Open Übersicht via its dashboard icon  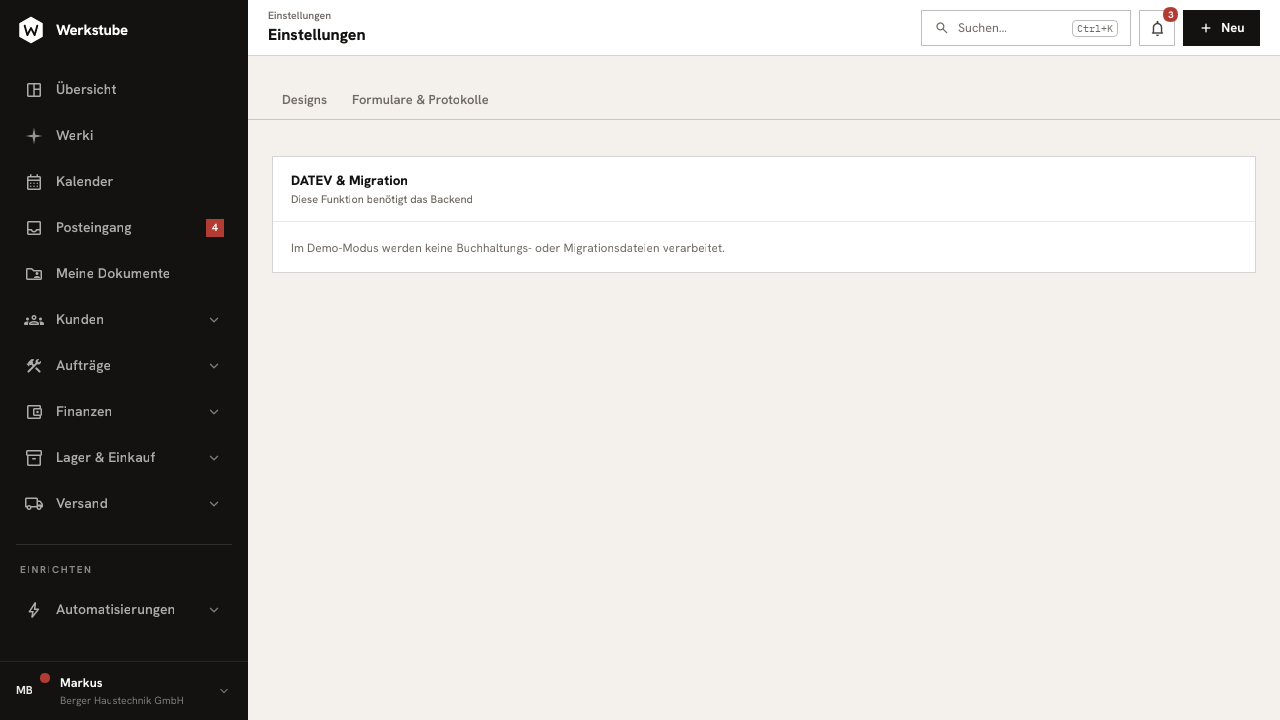point(34,90)
